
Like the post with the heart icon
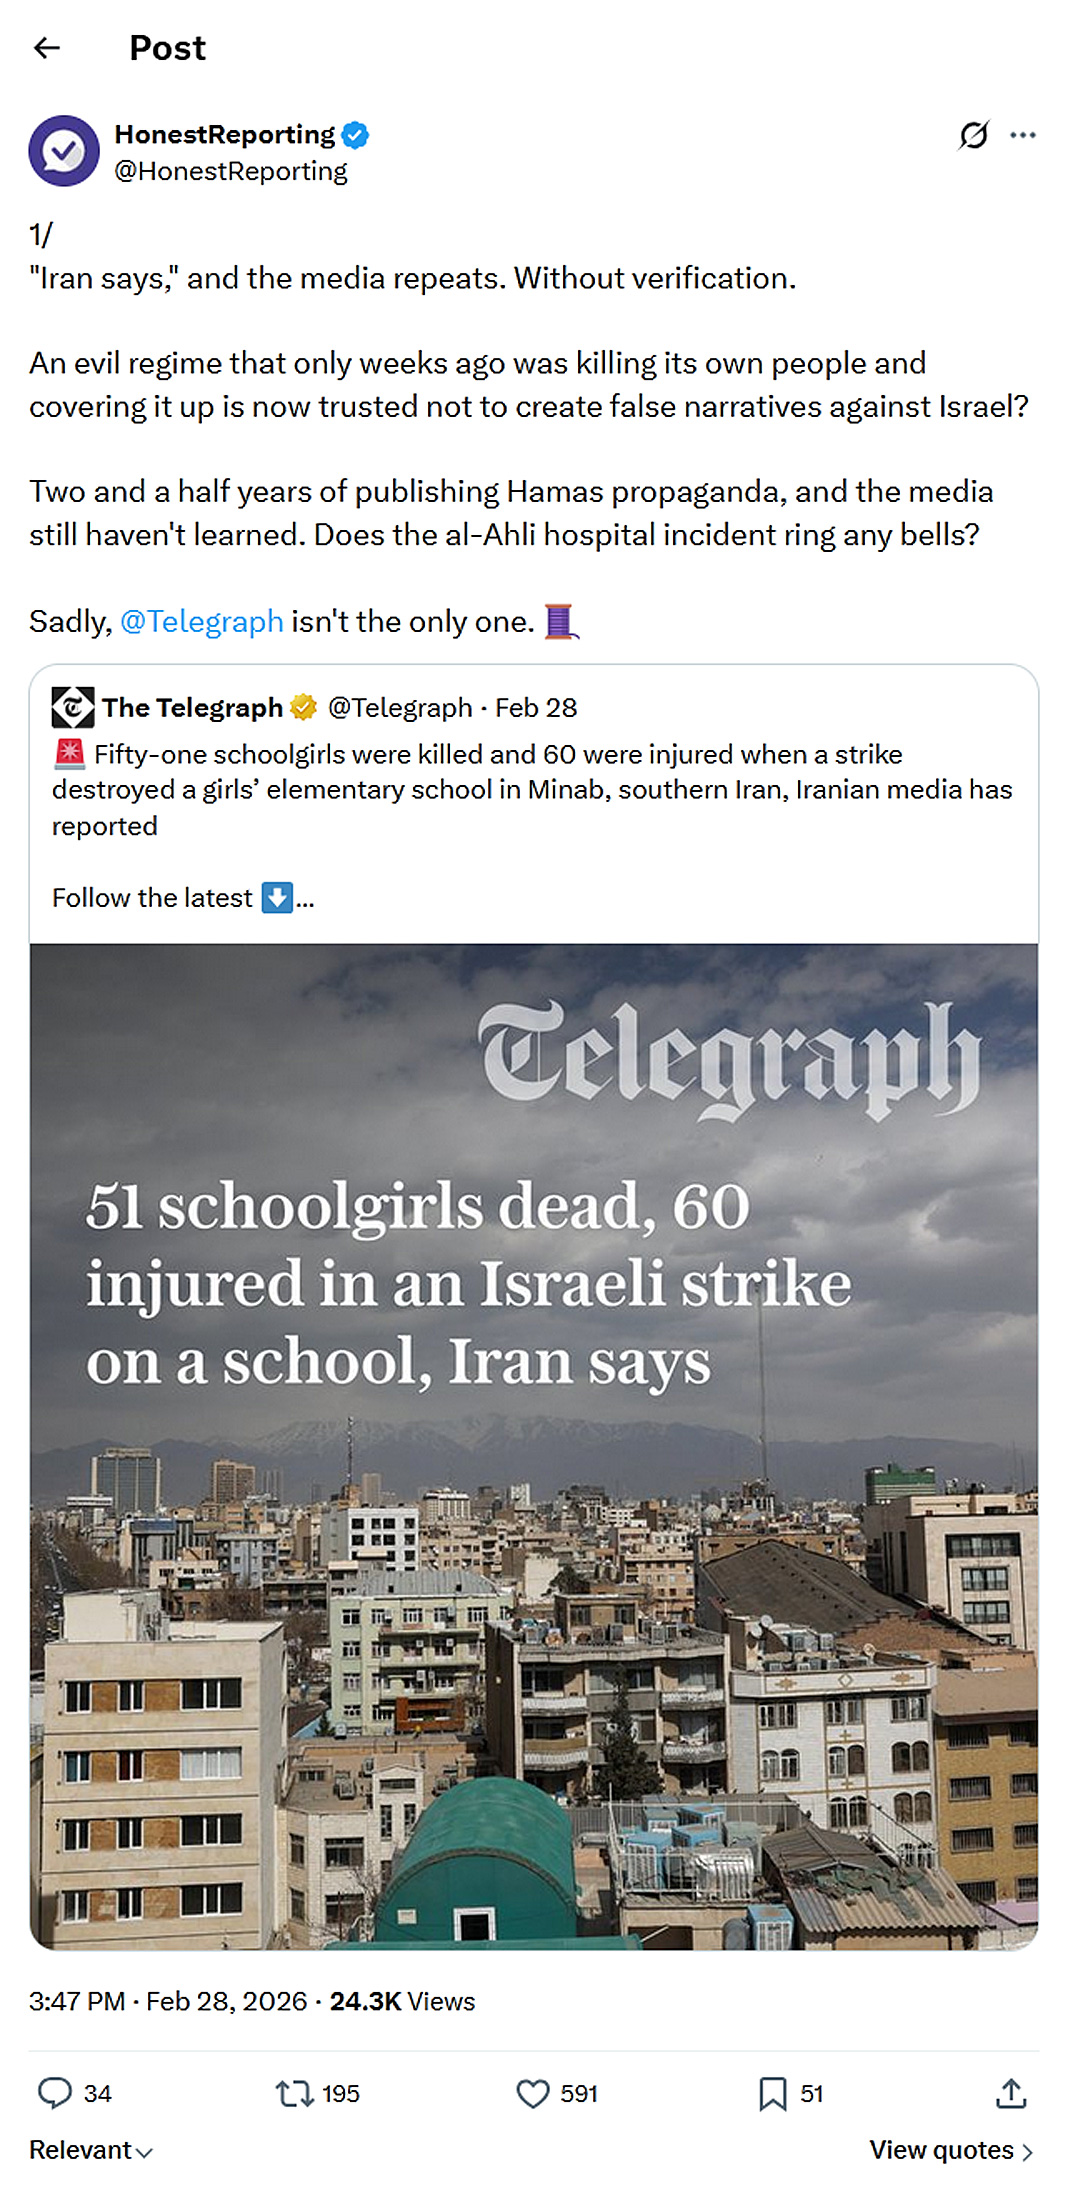[533, 2092]
